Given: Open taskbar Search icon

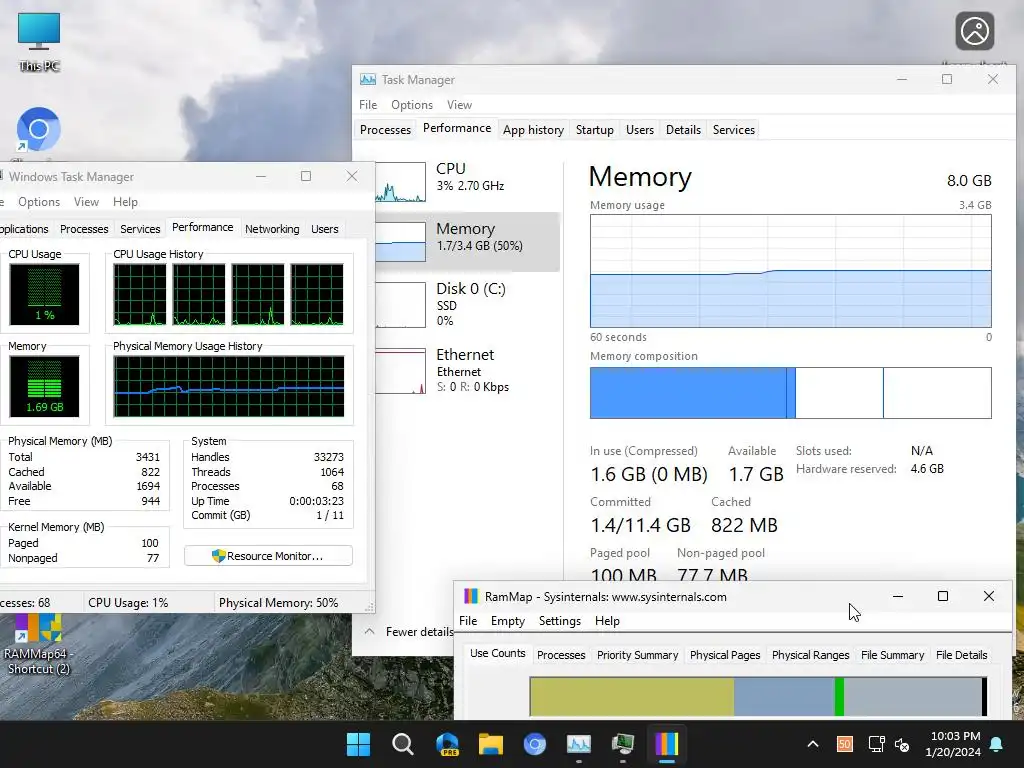Looking at the screenshot, I should click(402, 744).
